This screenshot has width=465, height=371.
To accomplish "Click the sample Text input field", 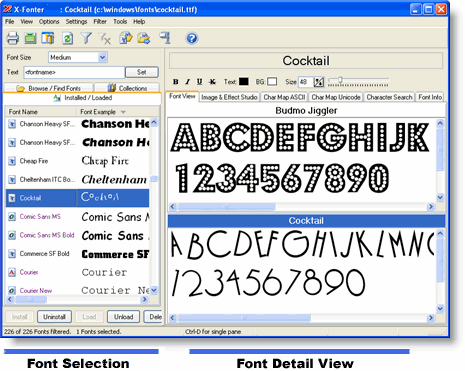I will [74, 72].
